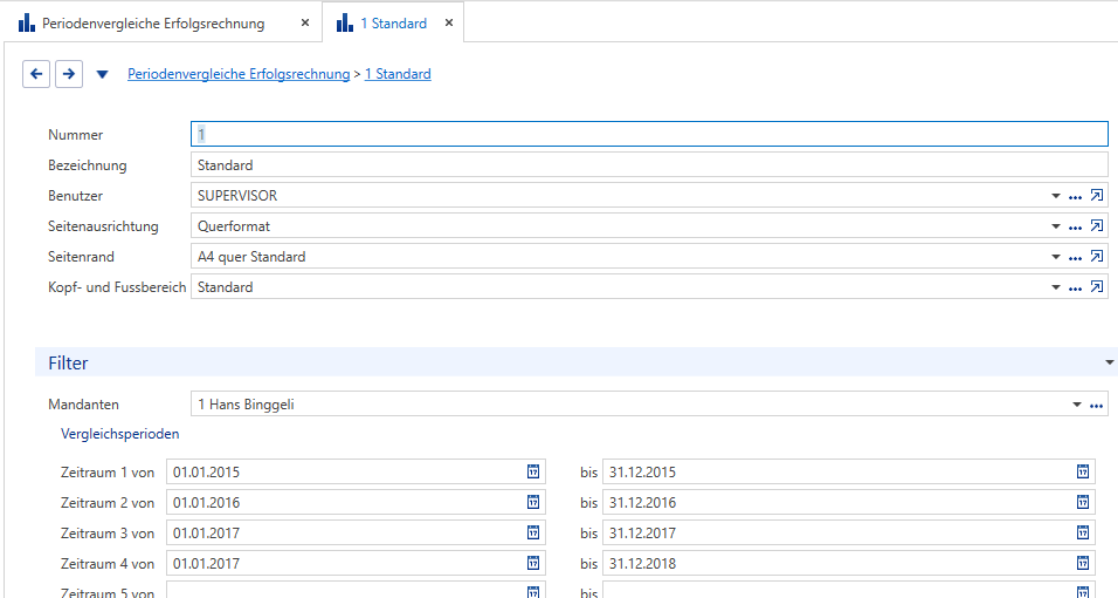The width and height of the screenshot is (1118, 598).
Task: Expand the Benutzer dropdown list
Action: coord(1056,196)
